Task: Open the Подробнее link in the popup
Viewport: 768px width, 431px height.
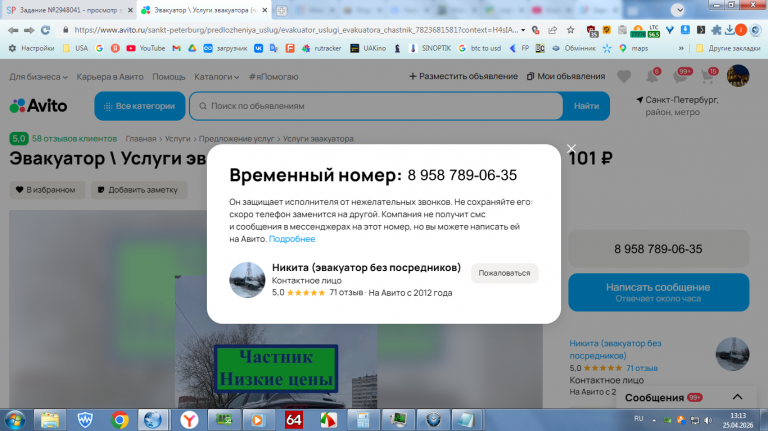Action: 292,239
